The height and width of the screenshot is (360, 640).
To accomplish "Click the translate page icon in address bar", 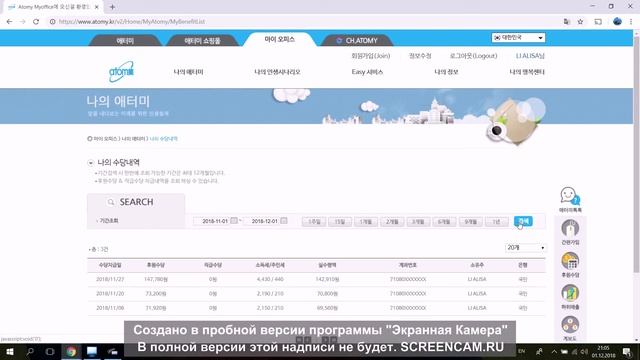I will [x=567, y=22].
